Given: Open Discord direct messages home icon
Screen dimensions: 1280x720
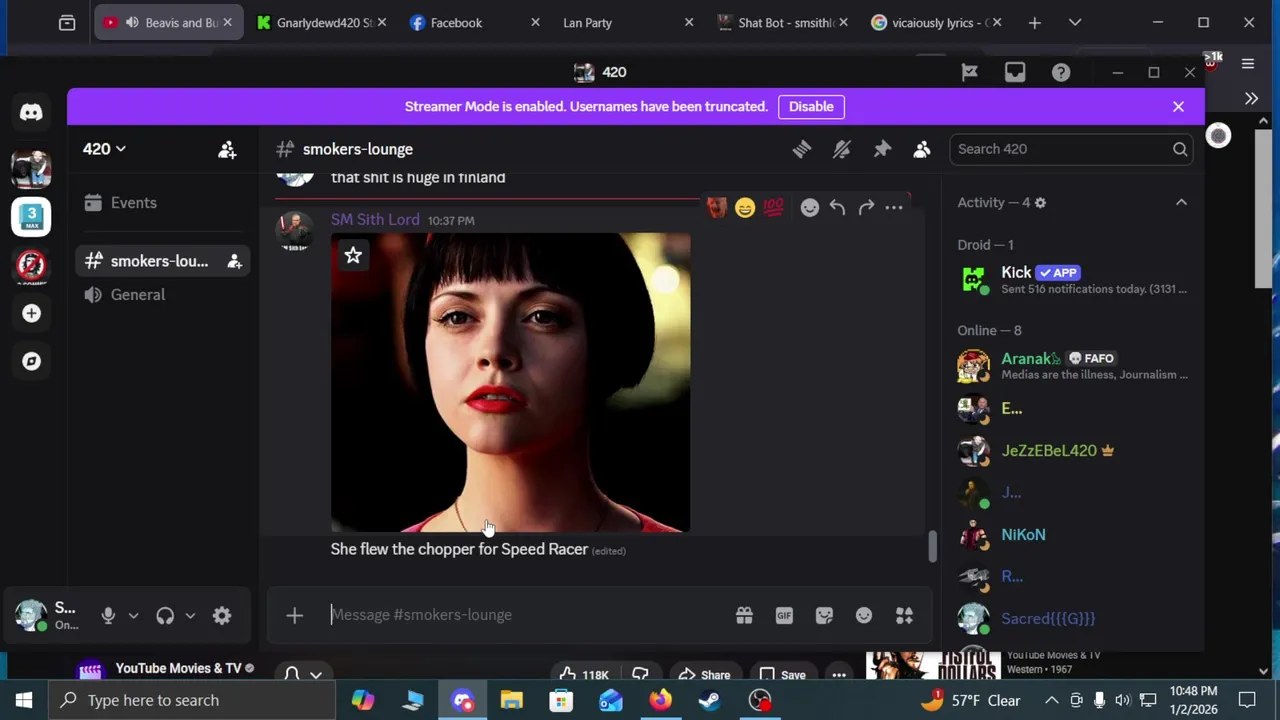Looking at the screenshot, I should coord(31,112).
